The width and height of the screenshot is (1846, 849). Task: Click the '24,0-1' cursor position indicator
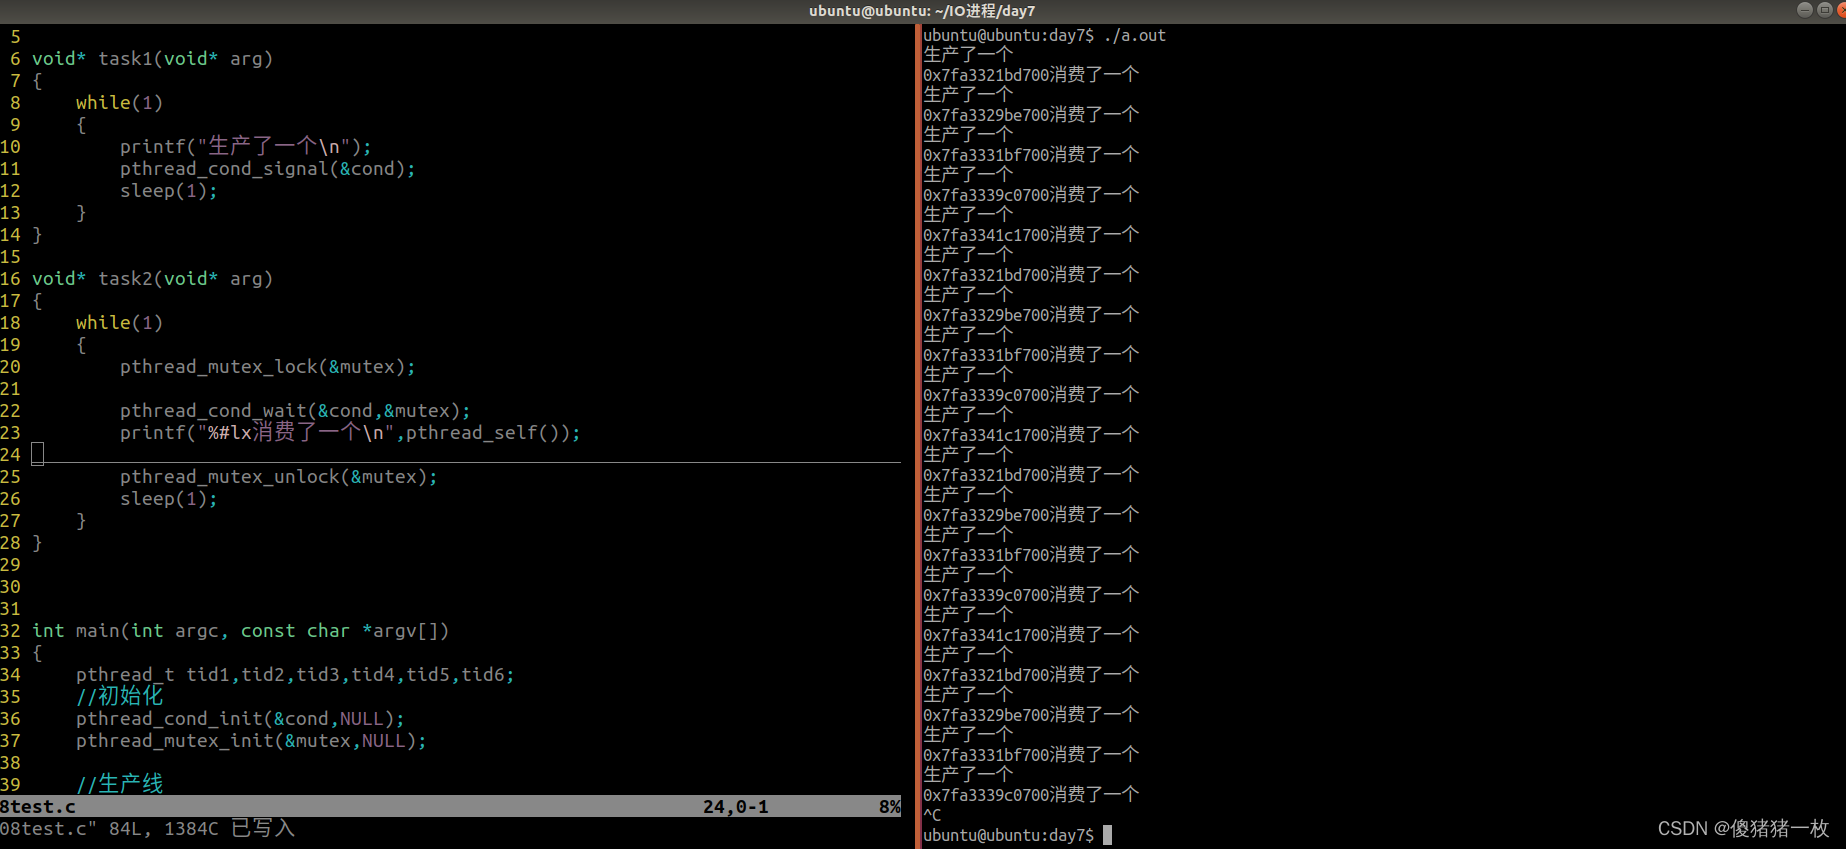(x=736, y=807)
